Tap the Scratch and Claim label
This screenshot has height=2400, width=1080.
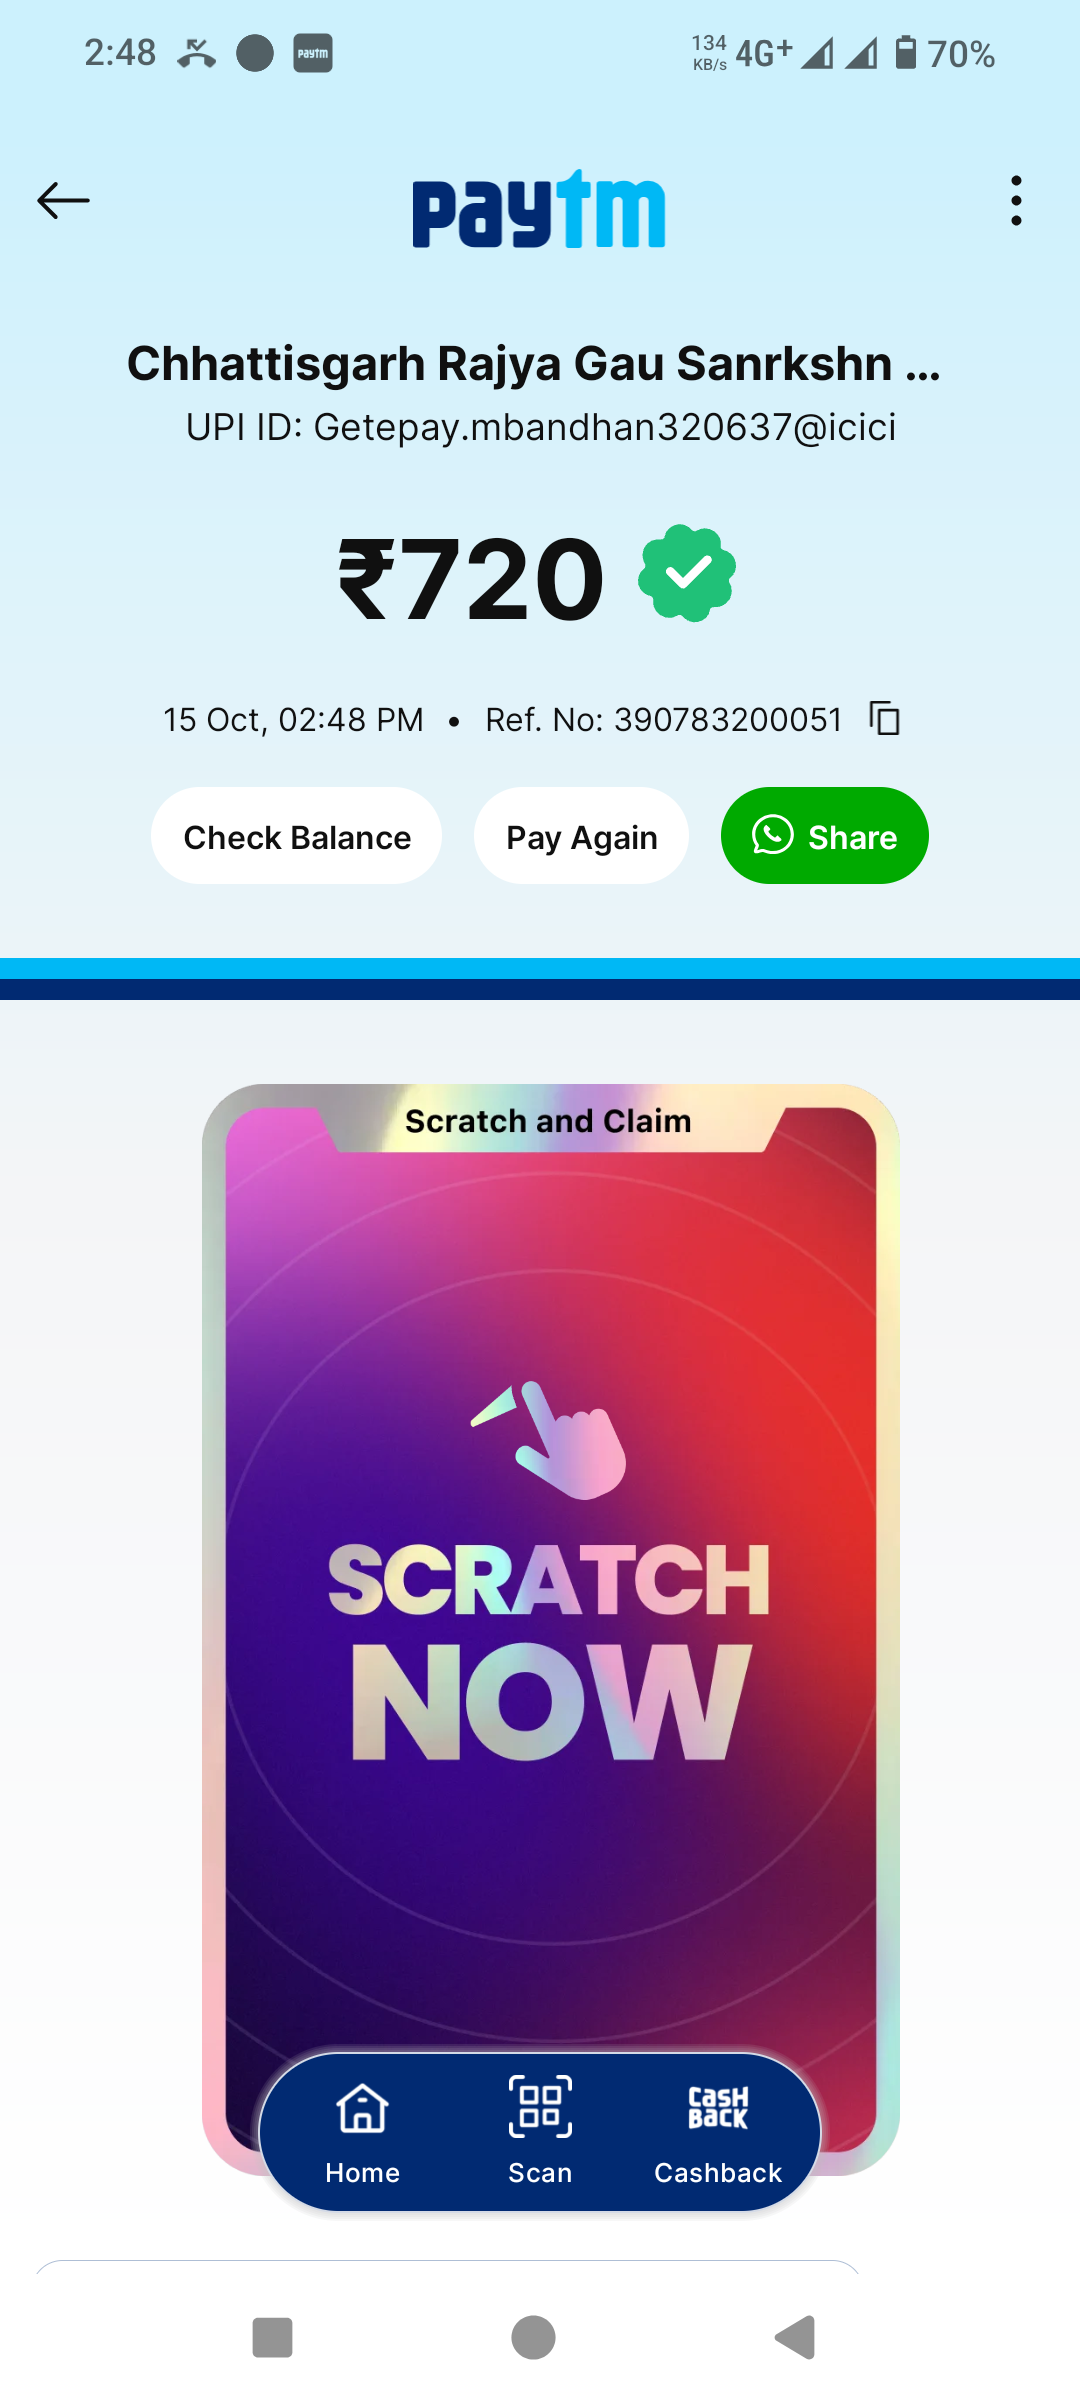coord(548,1121)
